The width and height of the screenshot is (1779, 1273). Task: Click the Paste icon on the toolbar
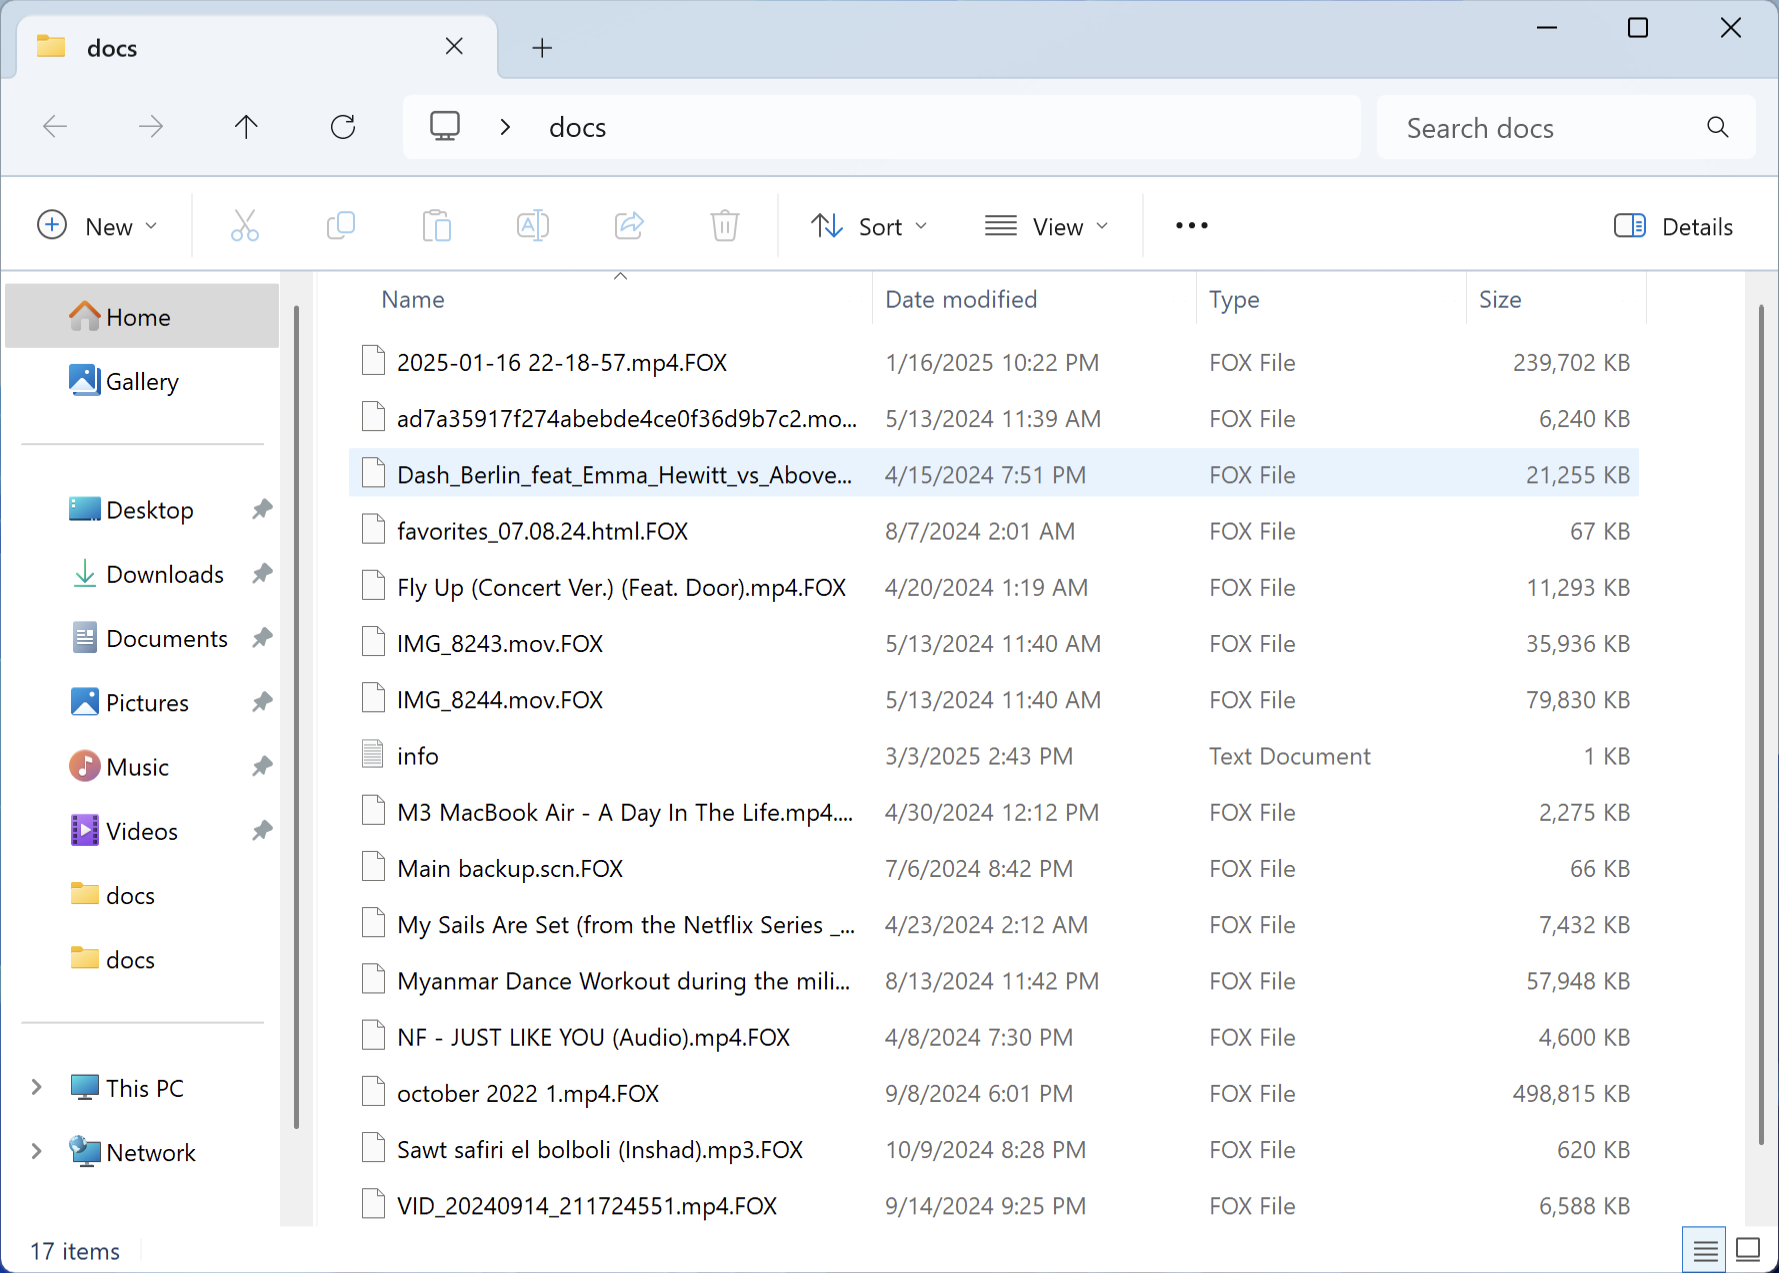pyautogui.click(x=437, y=225)
